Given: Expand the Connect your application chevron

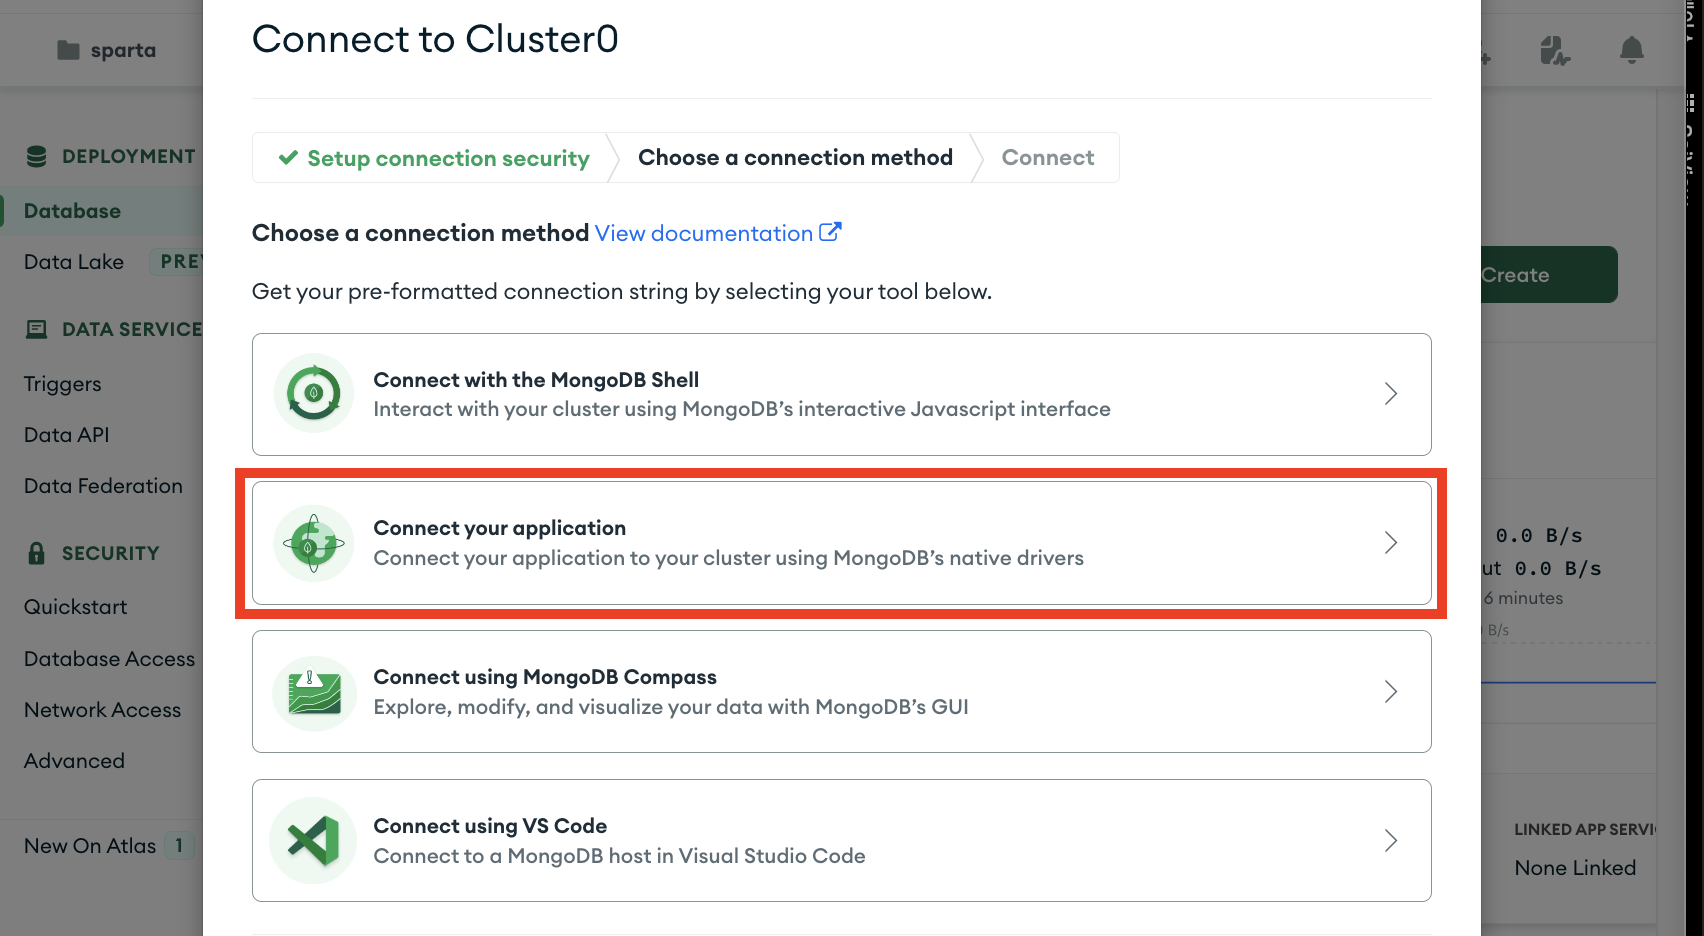Looking at the screenshot, I should pos(1391,542).
